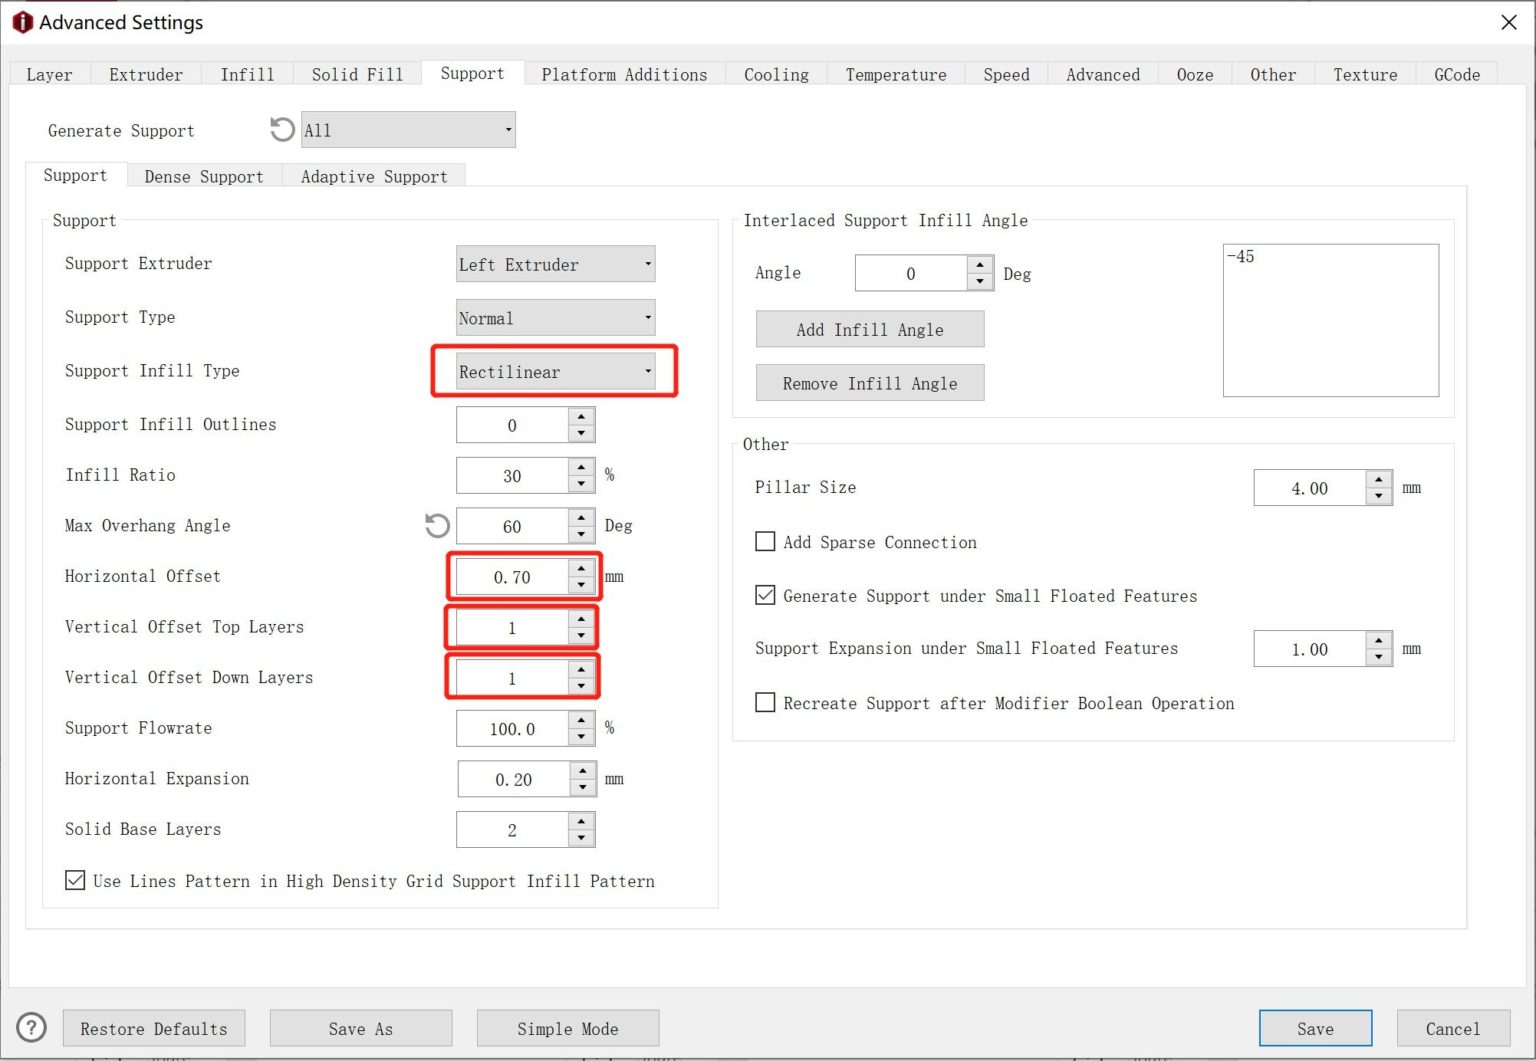Reset Max Overhang Angle with circular arrow icon
Viewport: 1536px width, 1061px height.
click(x=437, y=525)
